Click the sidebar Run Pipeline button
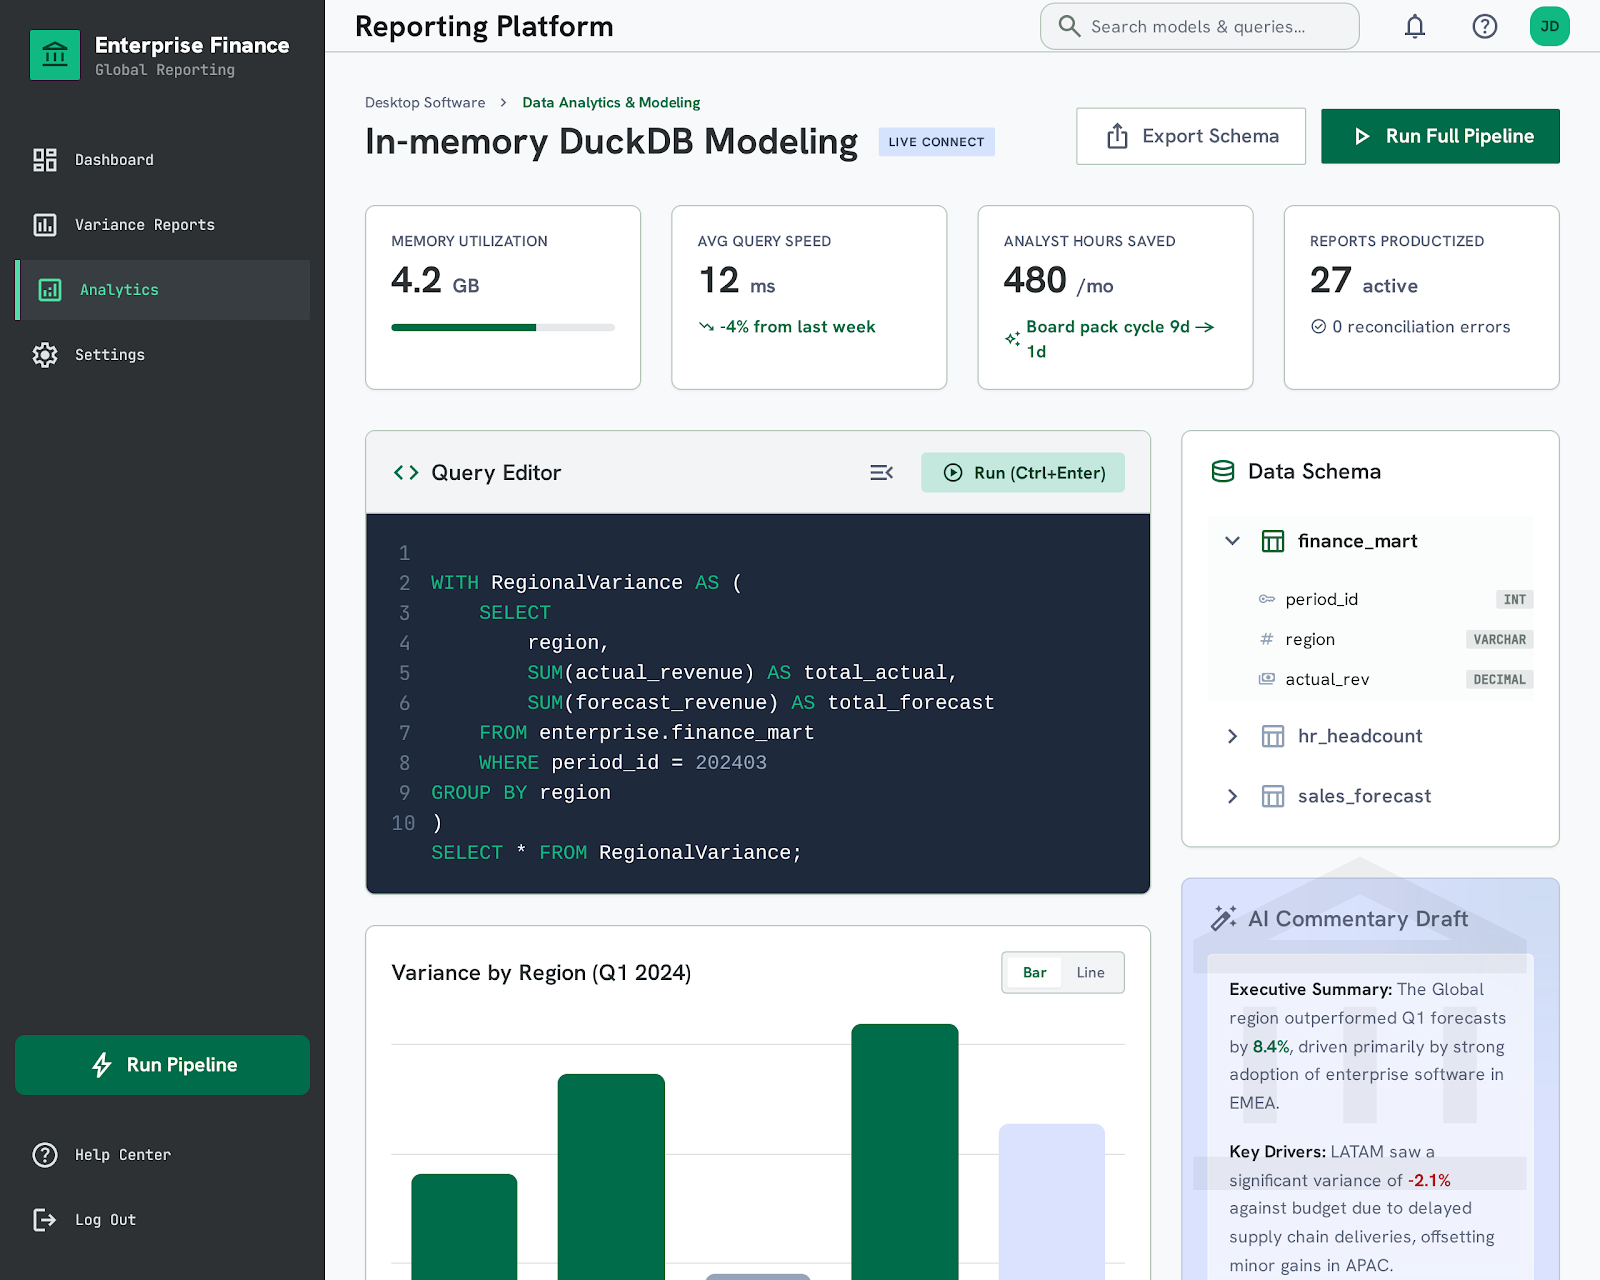Image resolution: width=1600 pixels, height=1280 pixels. click(162, 1065)
